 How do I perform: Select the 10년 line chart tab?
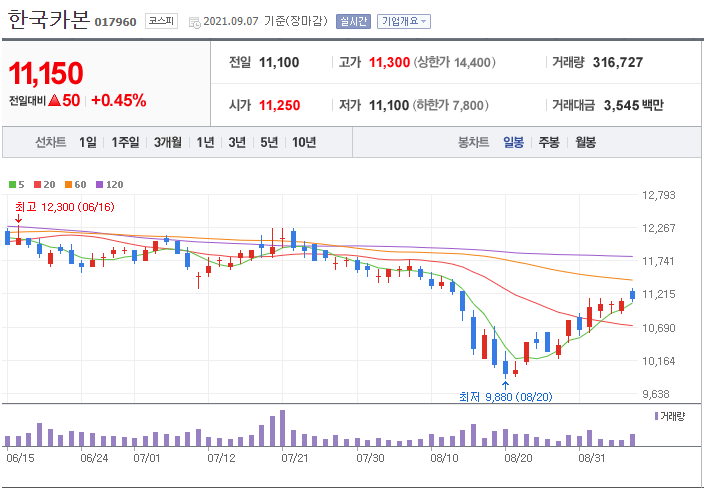(304, 142)
